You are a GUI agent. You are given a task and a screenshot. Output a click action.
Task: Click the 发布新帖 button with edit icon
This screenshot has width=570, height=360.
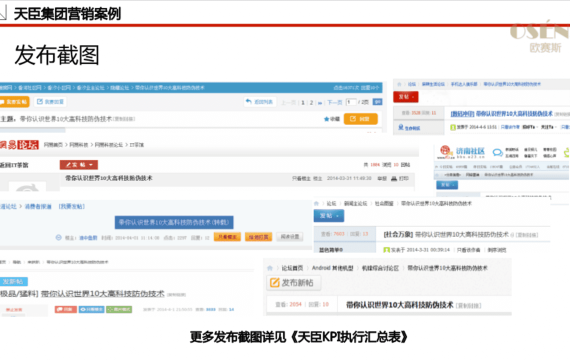point(294,283)
